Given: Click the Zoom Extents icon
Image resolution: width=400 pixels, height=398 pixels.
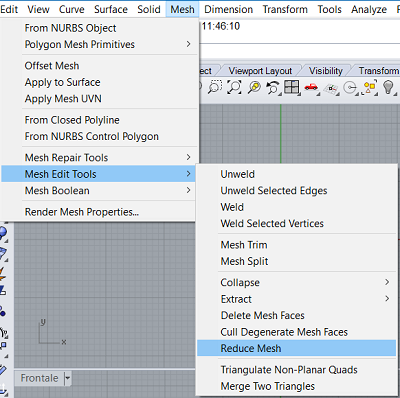Looking at the screenshot, I should tap(235, 87).
